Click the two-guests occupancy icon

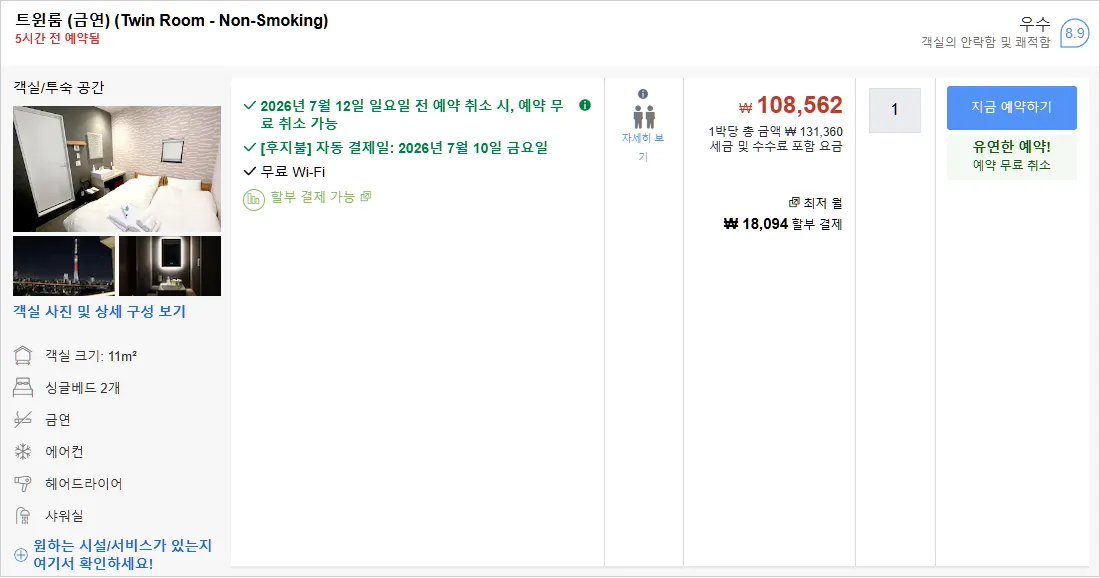click(643, 116)
